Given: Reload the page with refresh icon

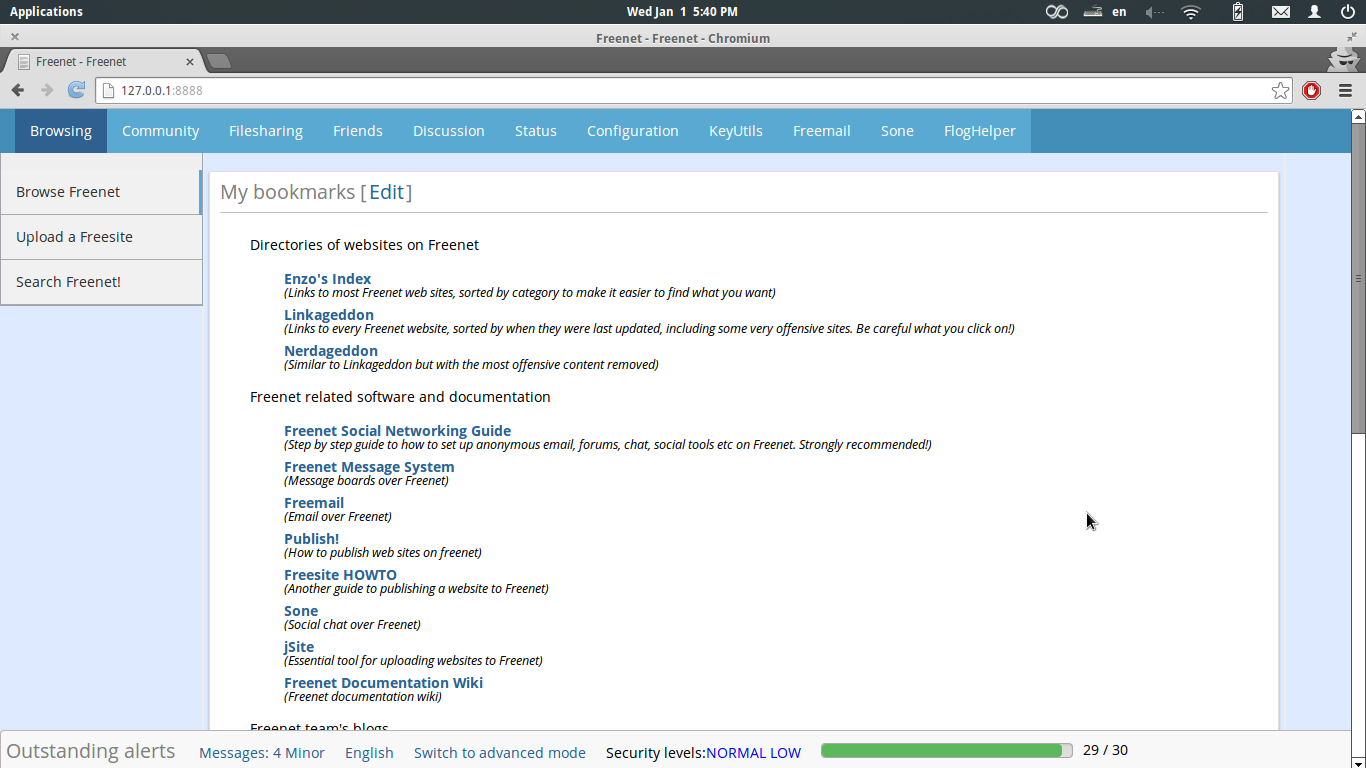Looking at the screenshot, I should (x=76, y=90).
